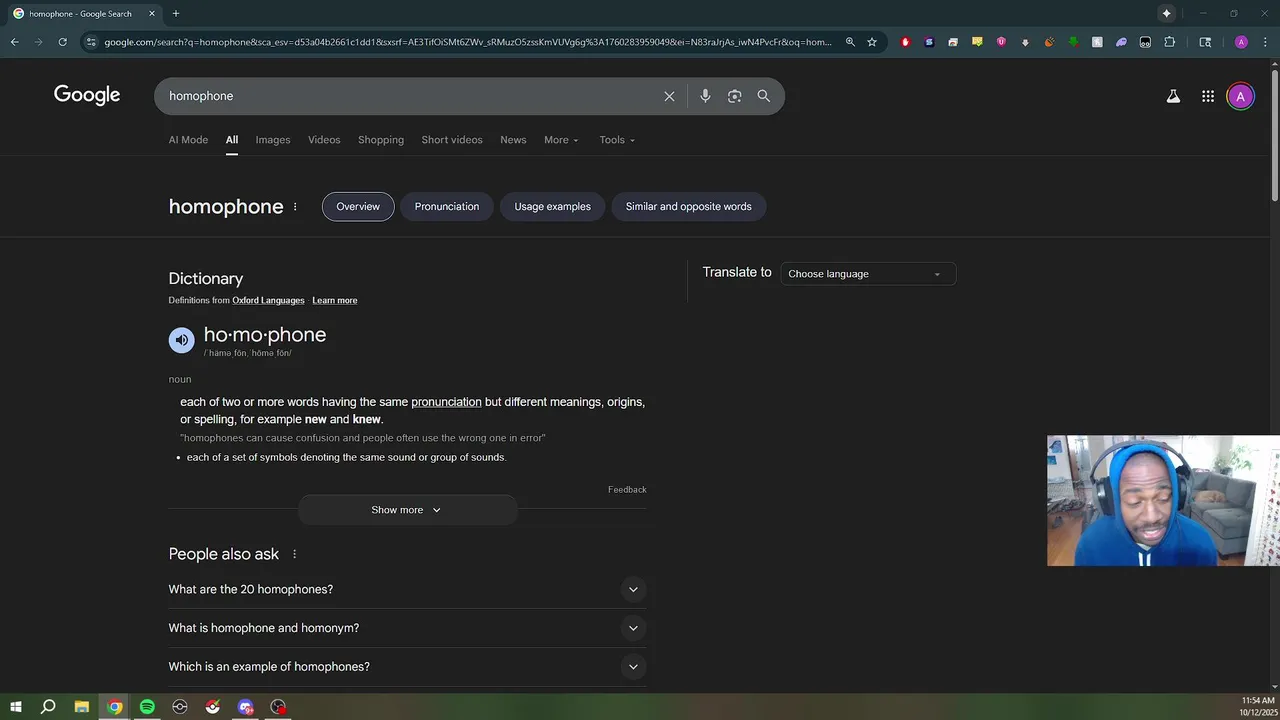Select the Shopping search tab
This screenshot has width=1280, height=720.
click(x=381, y=140)
